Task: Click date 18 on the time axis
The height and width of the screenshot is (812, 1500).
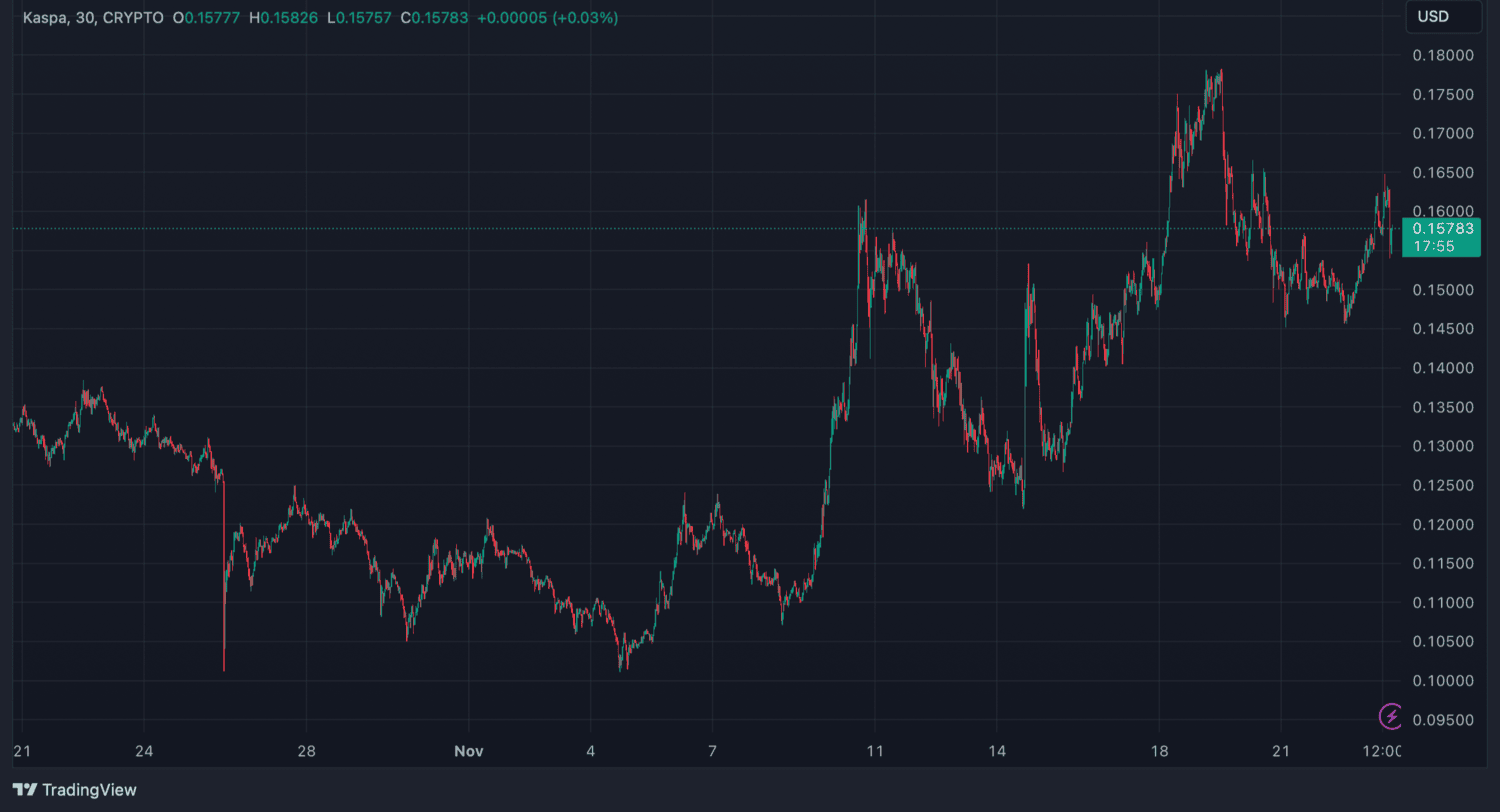Action: (1159, 751)
